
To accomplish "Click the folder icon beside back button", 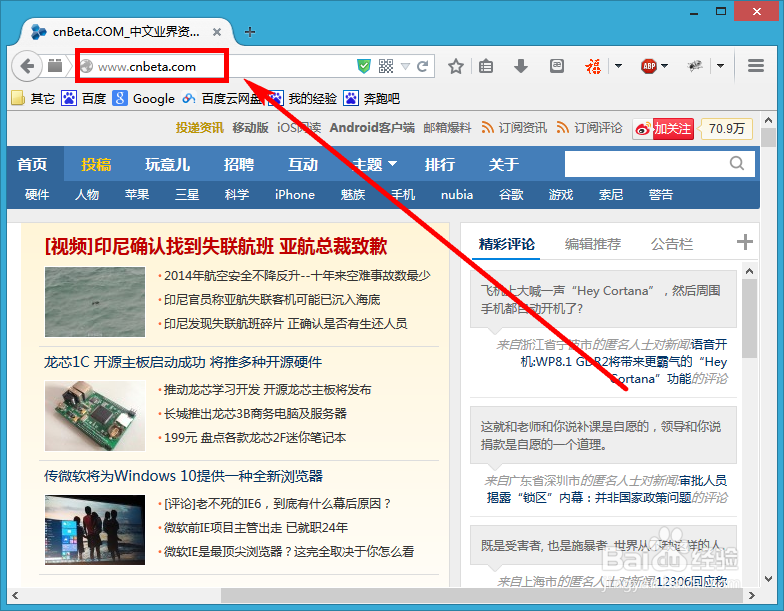I will pyautogui.click(x=55, y=66).
